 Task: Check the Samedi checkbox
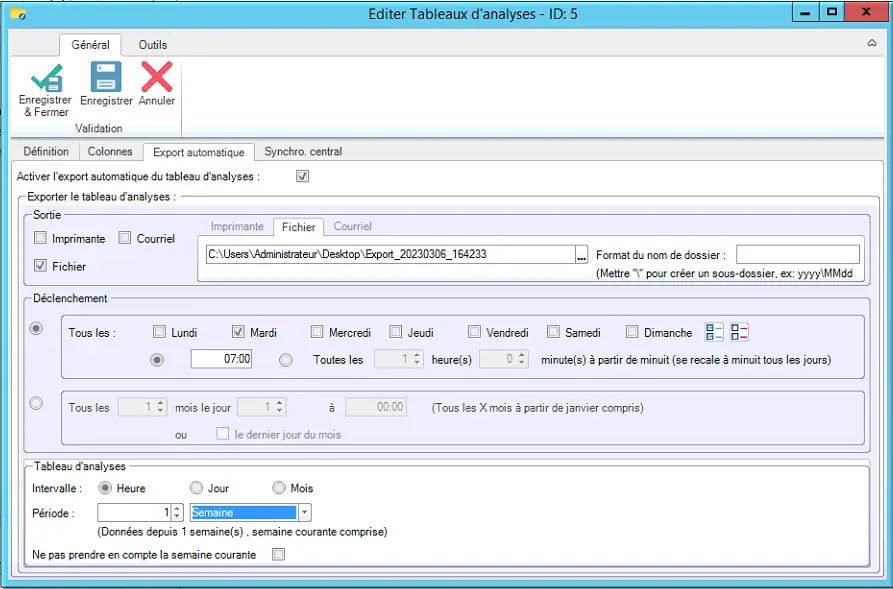pyautogui.click(x=553, y=331)
